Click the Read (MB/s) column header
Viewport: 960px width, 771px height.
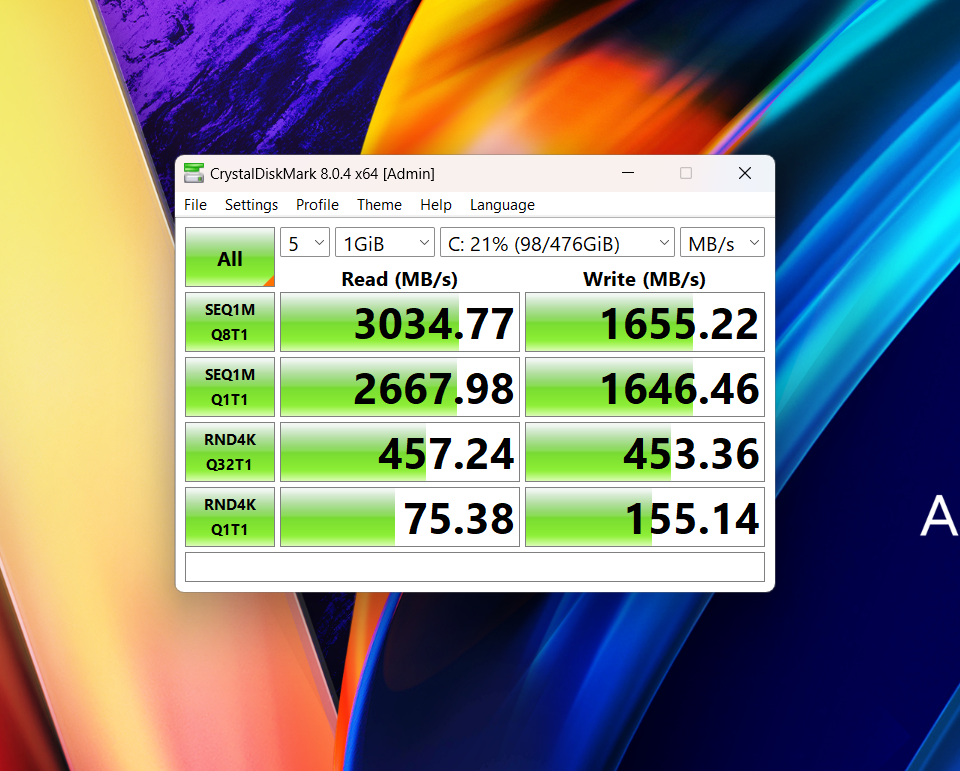[x=399, y=279]
